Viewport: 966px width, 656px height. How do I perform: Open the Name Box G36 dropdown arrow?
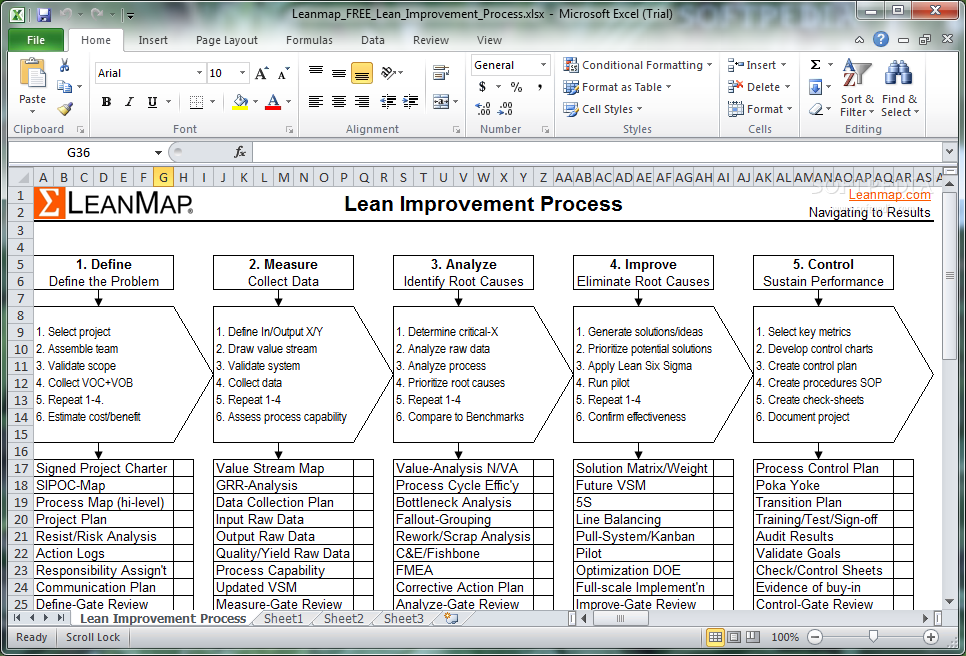[158, 152]
